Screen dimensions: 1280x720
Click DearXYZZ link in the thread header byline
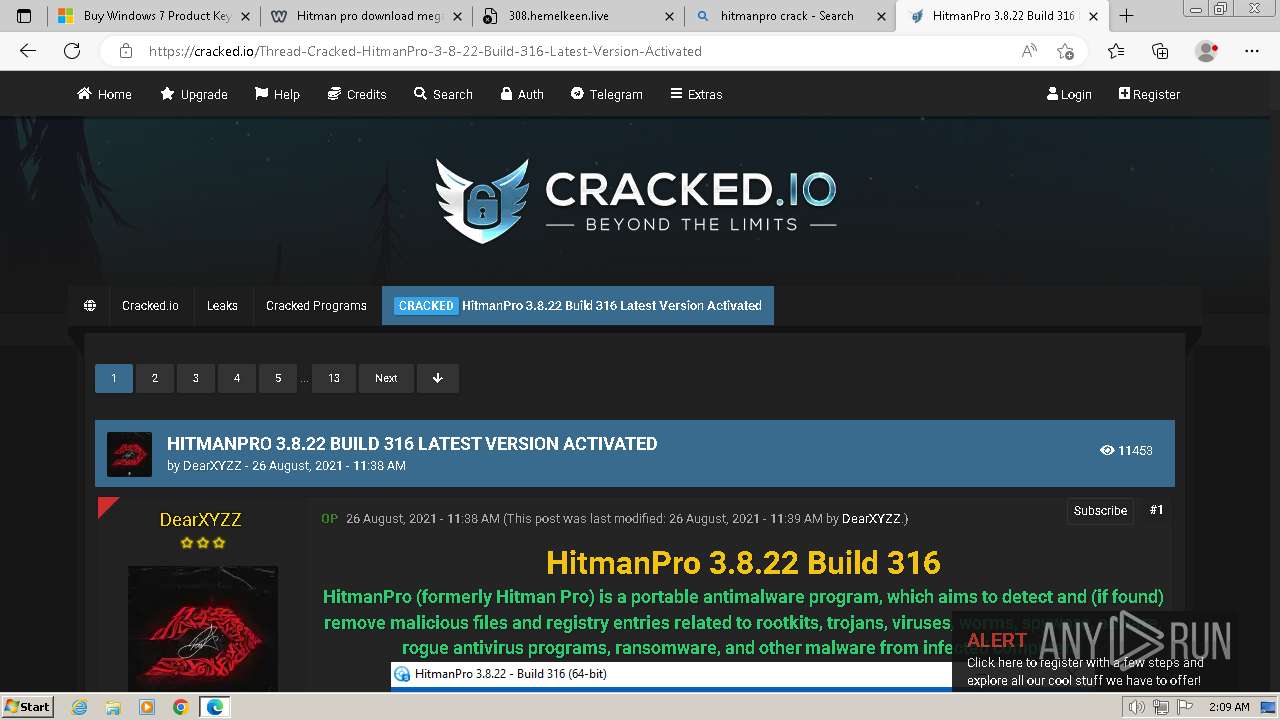[x=212, y=466]
